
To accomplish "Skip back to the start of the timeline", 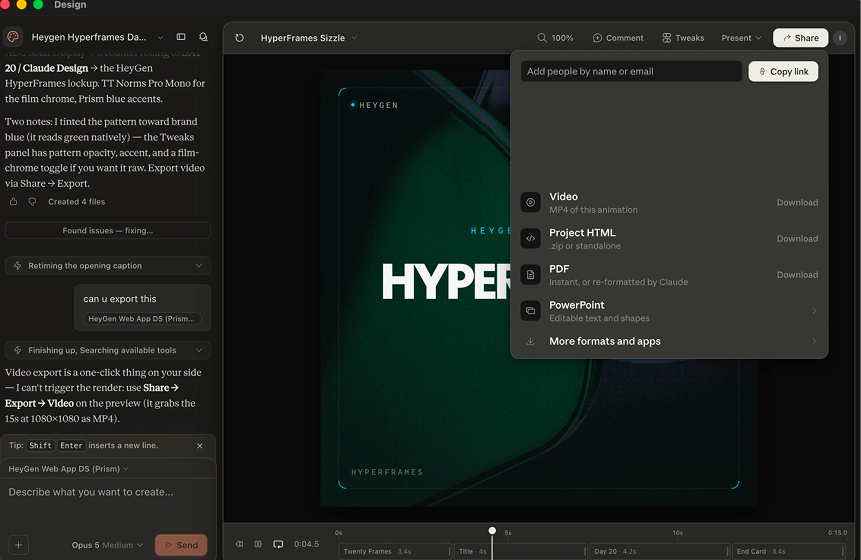I will (239, 544).
